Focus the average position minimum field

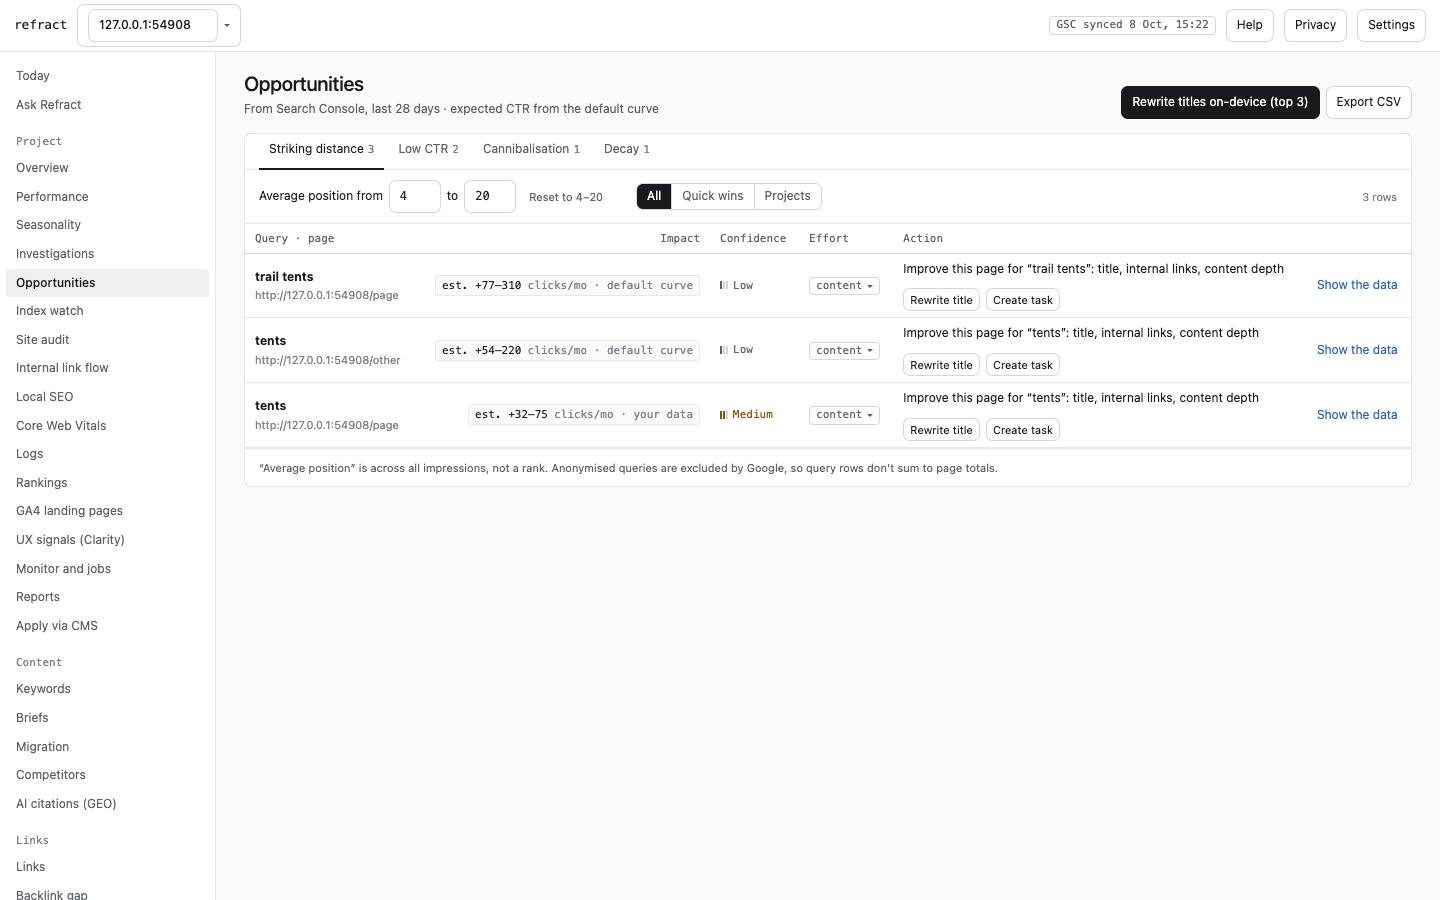pos(415,196)
